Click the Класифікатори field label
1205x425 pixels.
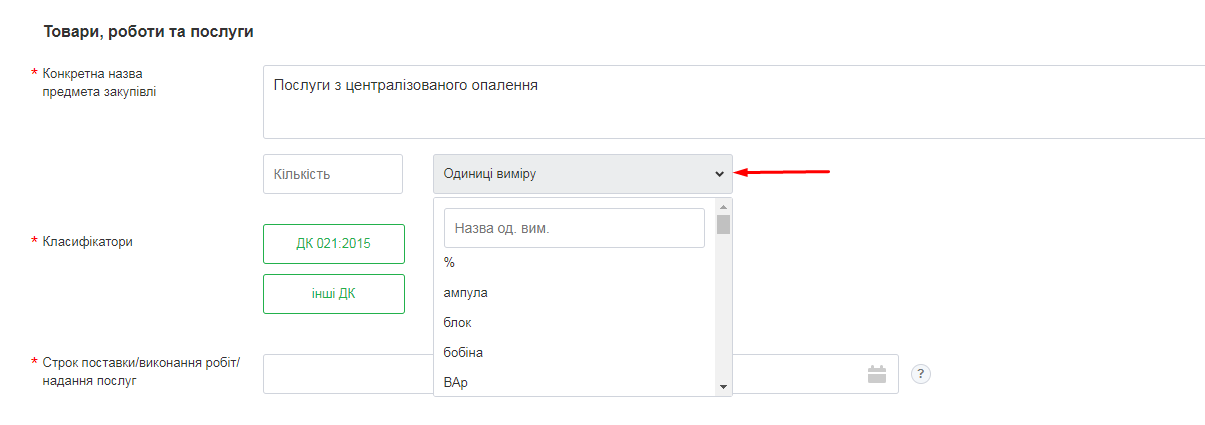pyautogui.click(x=88, y=241)
